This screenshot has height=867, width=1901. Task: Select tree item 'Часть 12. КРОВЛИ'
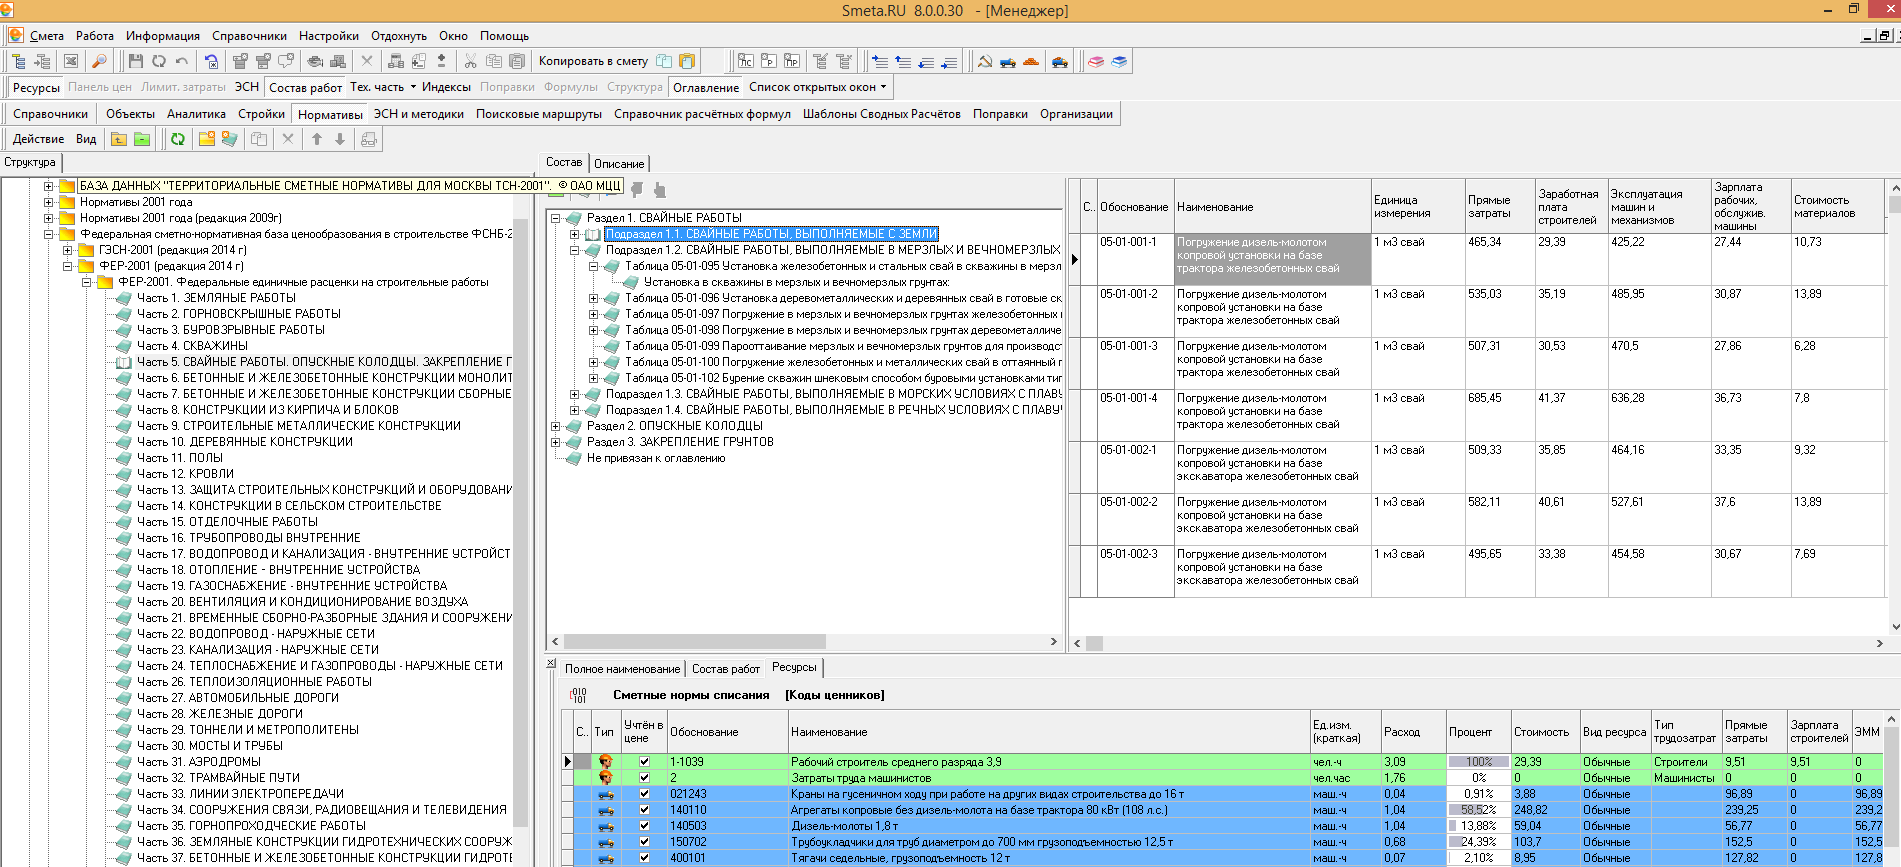coord(185,474)
